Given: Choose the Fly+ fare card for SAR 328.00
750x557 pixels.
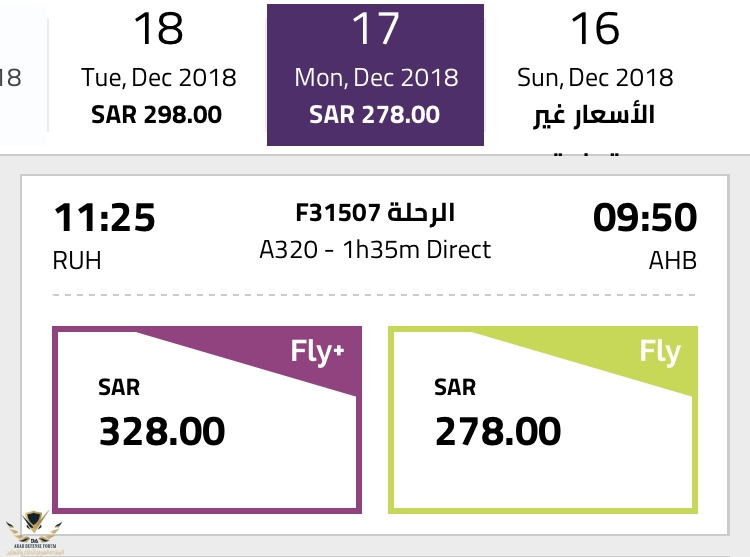Looking at the screenshot, I should point(207,420).
